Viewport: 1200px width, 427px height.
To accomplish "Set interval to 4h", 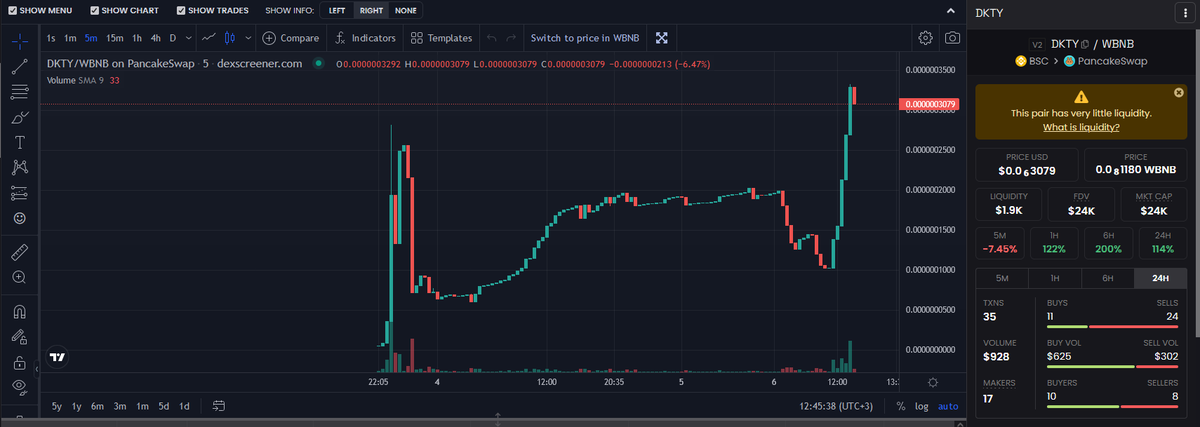I will (x=155, y=38).
